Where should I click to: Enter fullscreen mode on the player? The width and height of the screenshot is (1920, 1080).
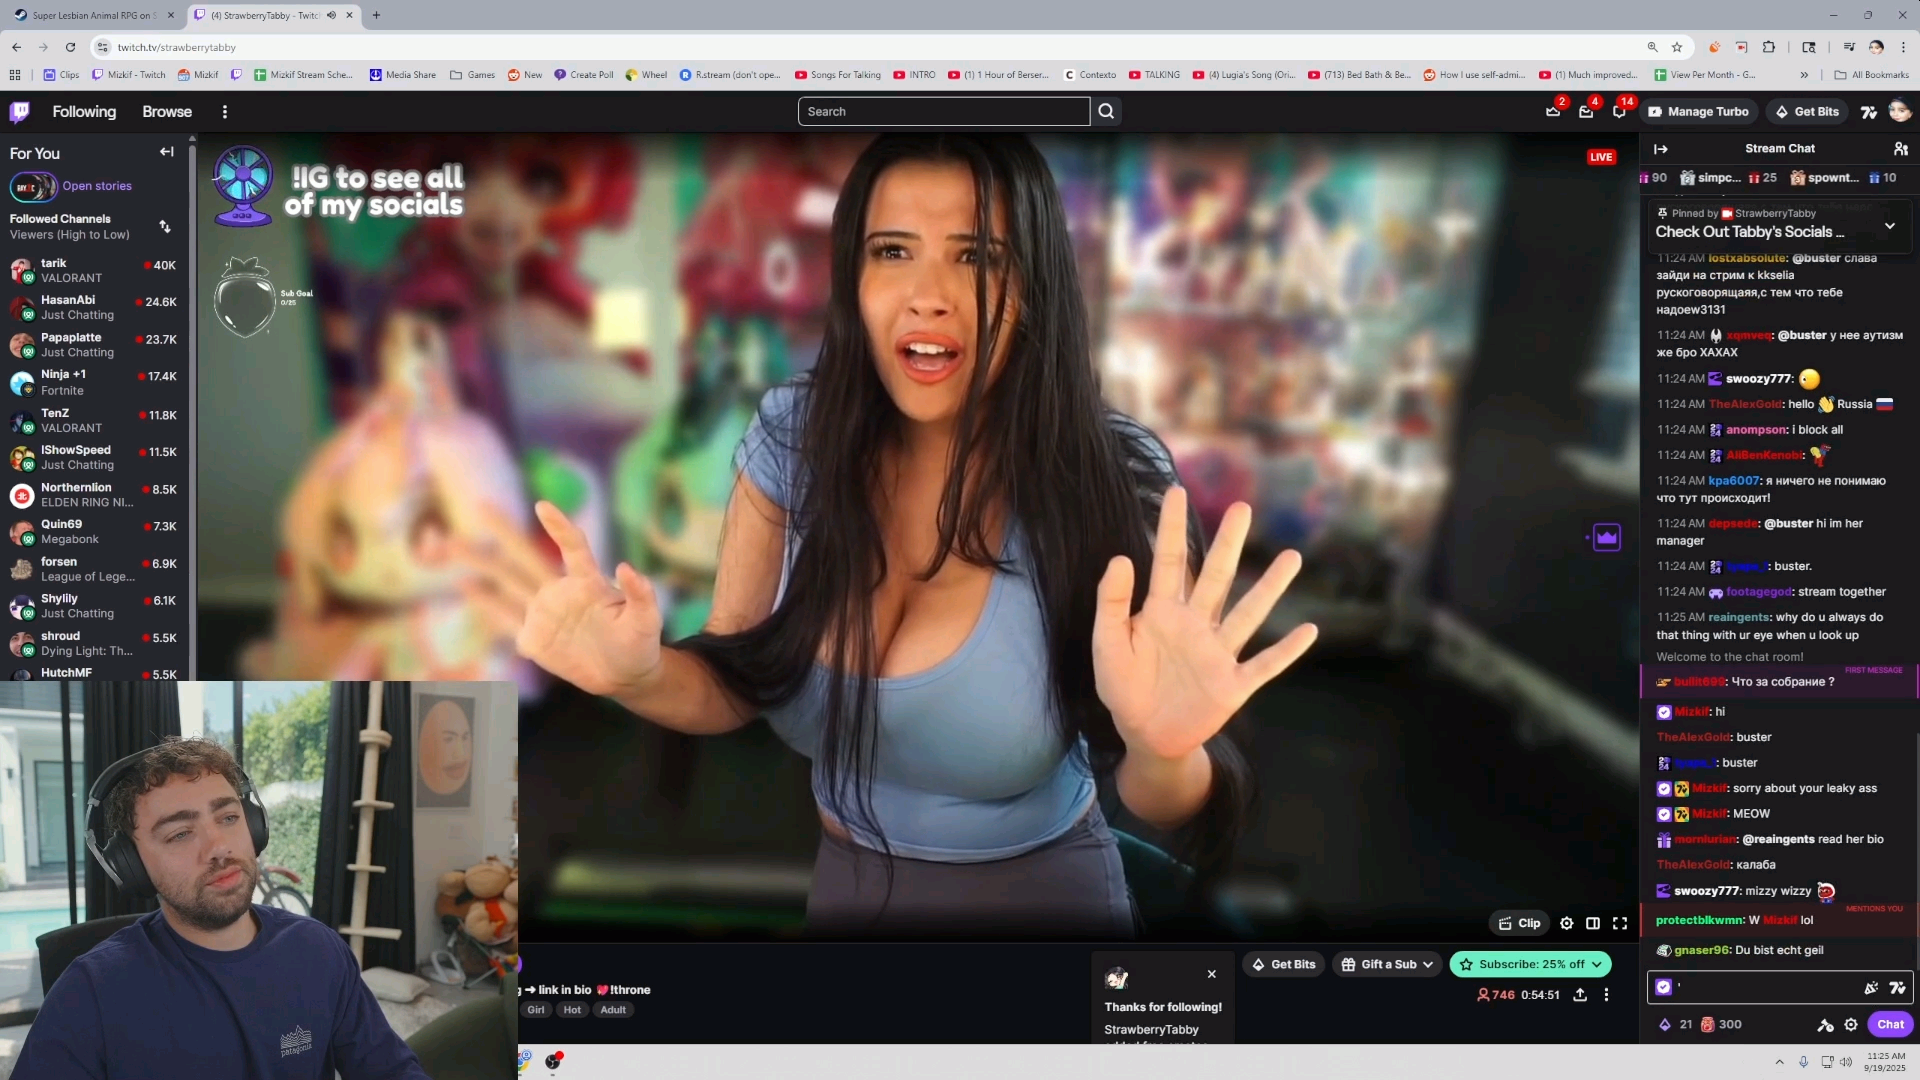pyautogui.click(x=1620, y=923)
